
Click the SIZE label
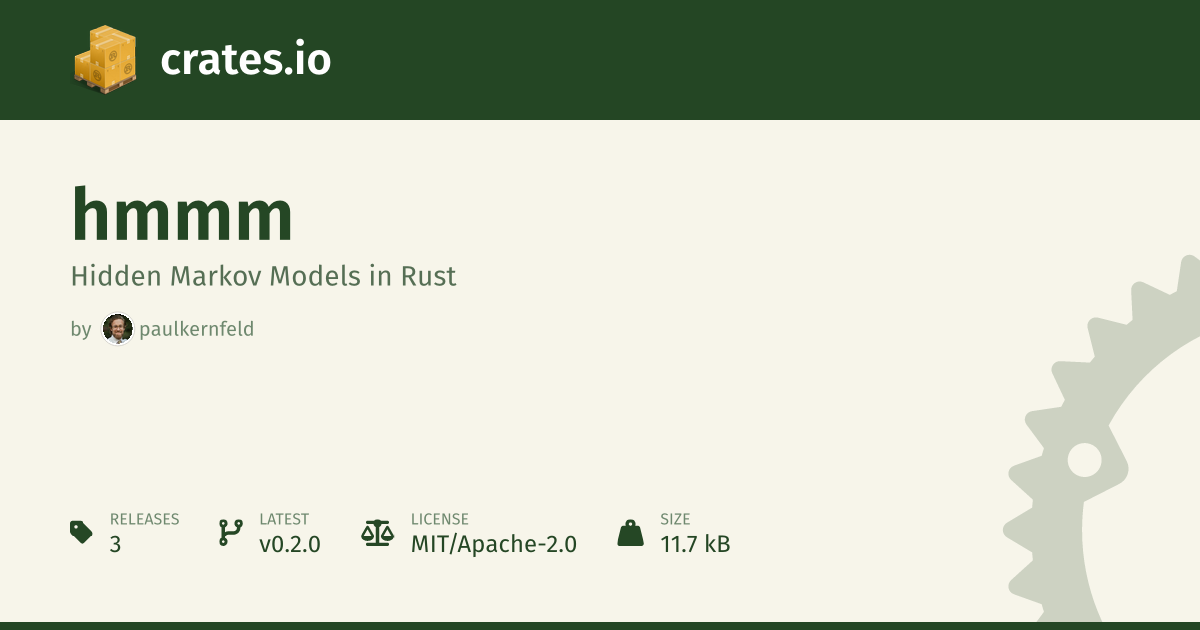[676, 519]
